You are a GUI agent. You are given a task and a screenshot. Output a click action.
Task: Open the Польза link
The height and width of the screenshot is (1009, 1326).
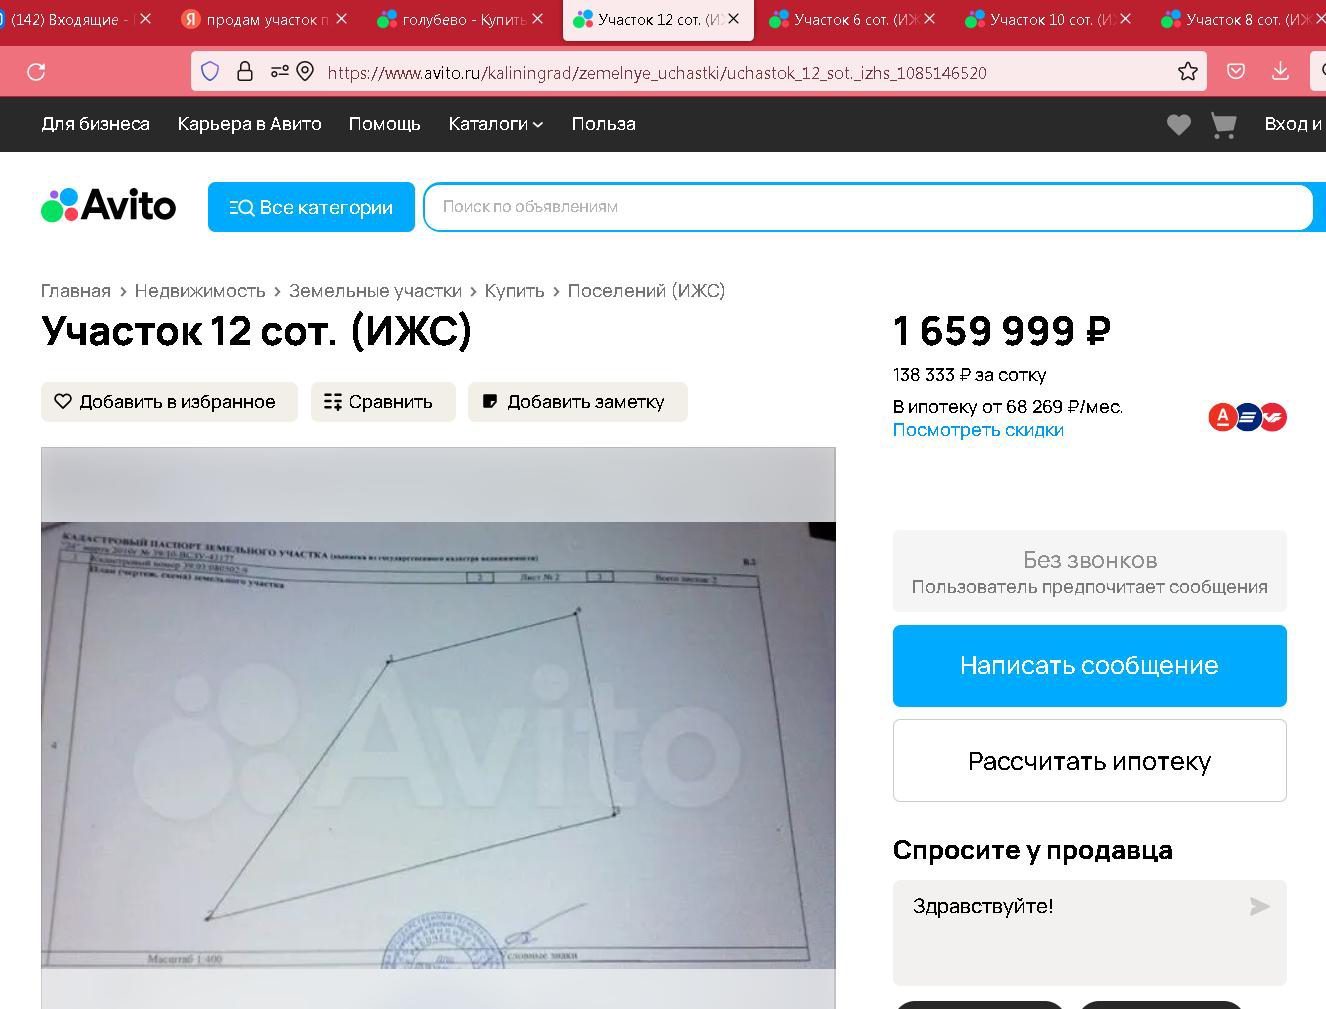pos(603,124)
